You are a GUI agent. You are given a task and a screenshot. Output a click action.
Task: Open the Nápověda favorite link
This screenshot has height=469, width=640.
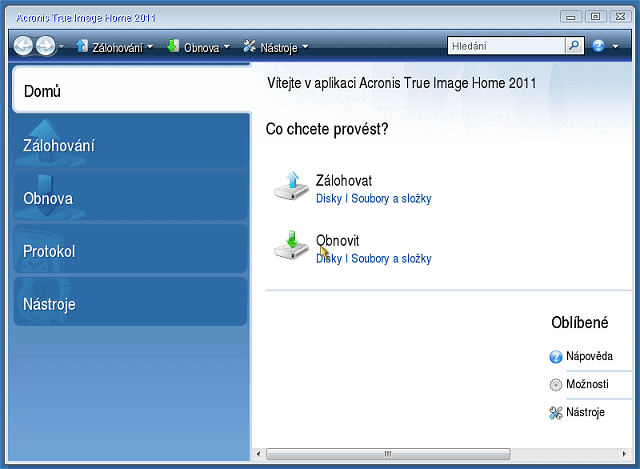(x=589, y=356)
